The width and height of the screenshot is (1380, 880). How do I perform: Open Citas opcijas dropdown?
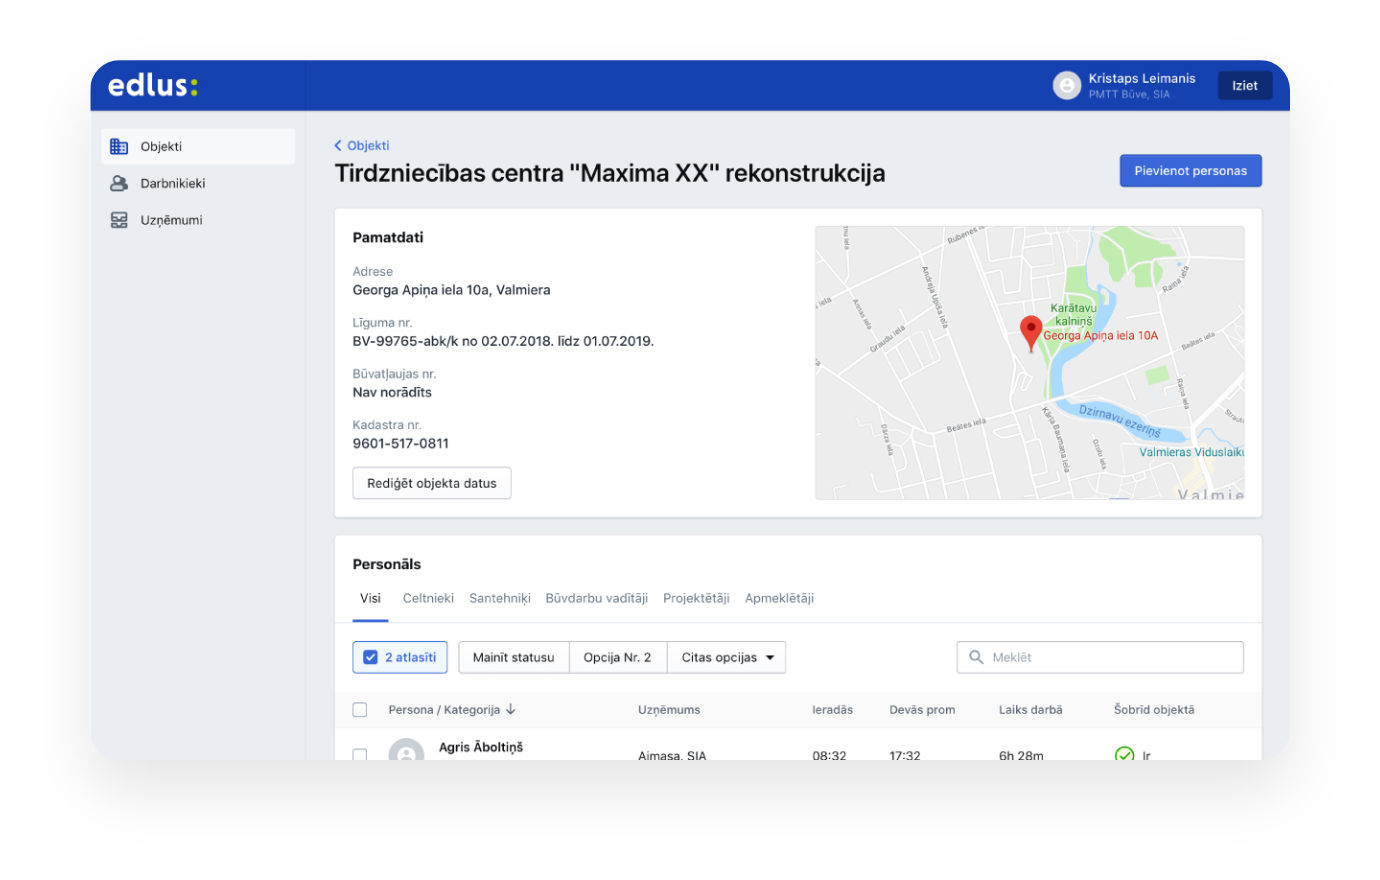point(727,657)
